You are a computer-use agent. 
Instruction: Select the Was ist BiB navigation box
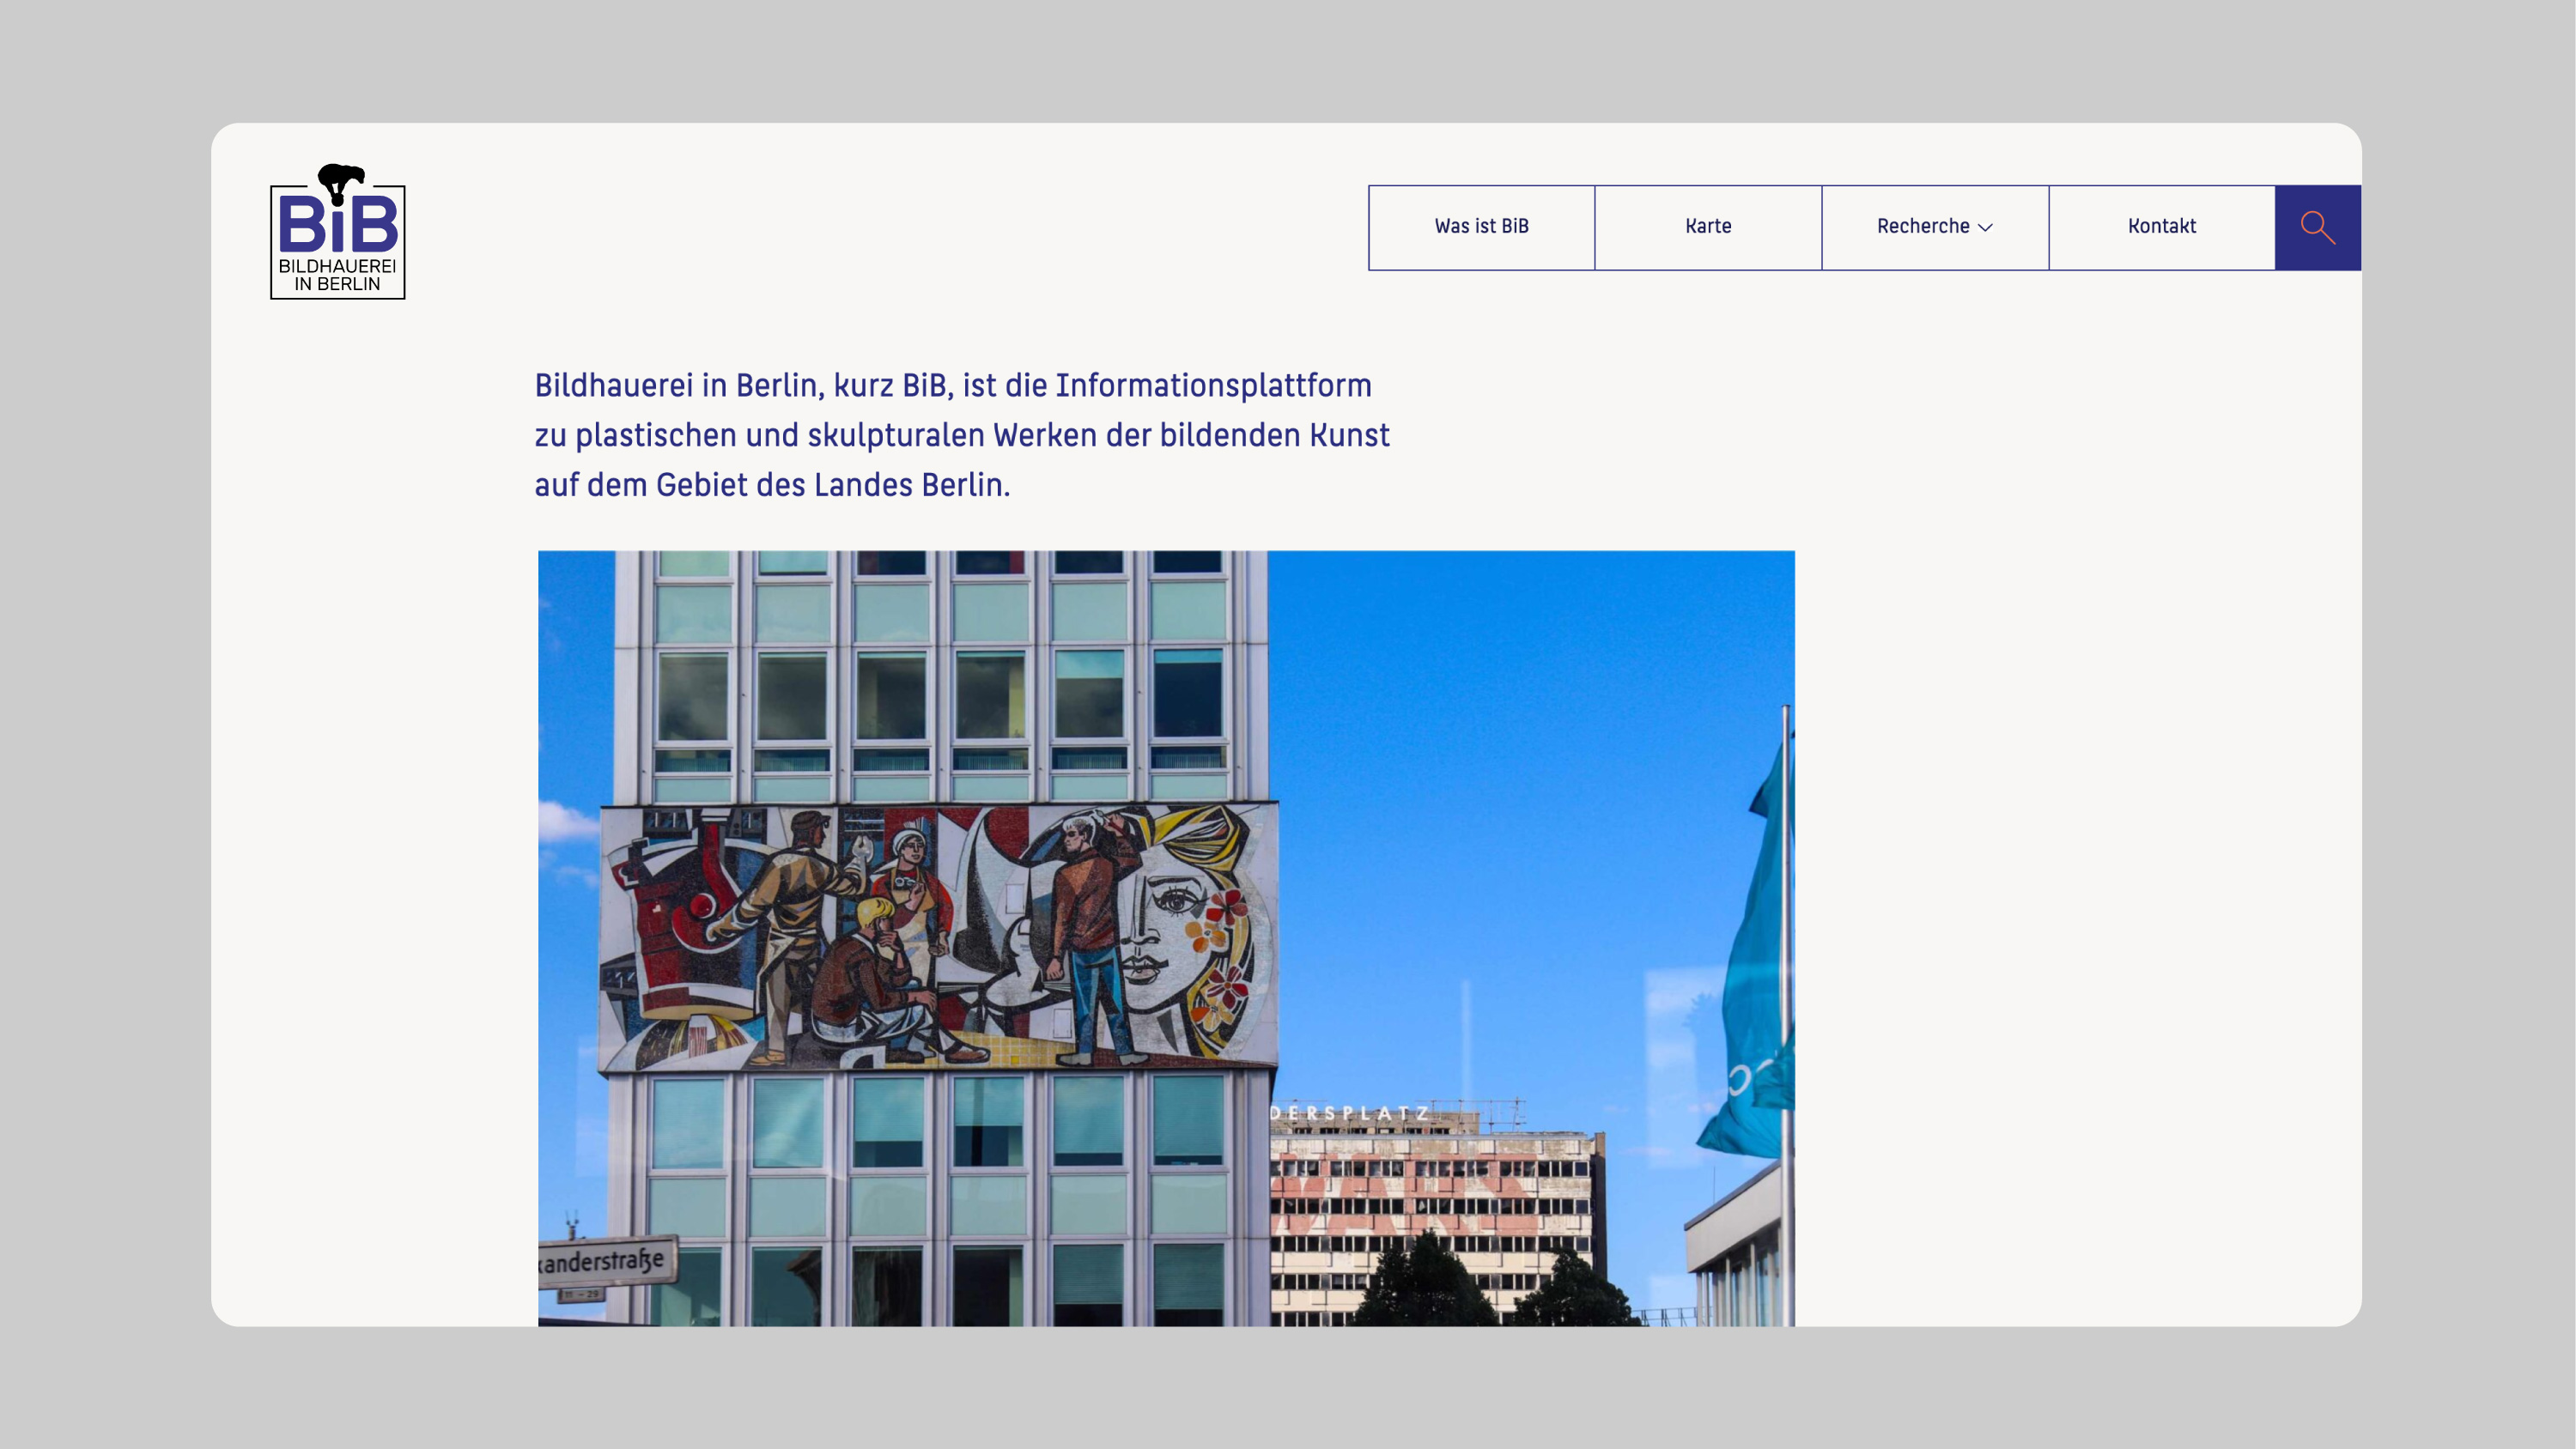point(1481,227)
